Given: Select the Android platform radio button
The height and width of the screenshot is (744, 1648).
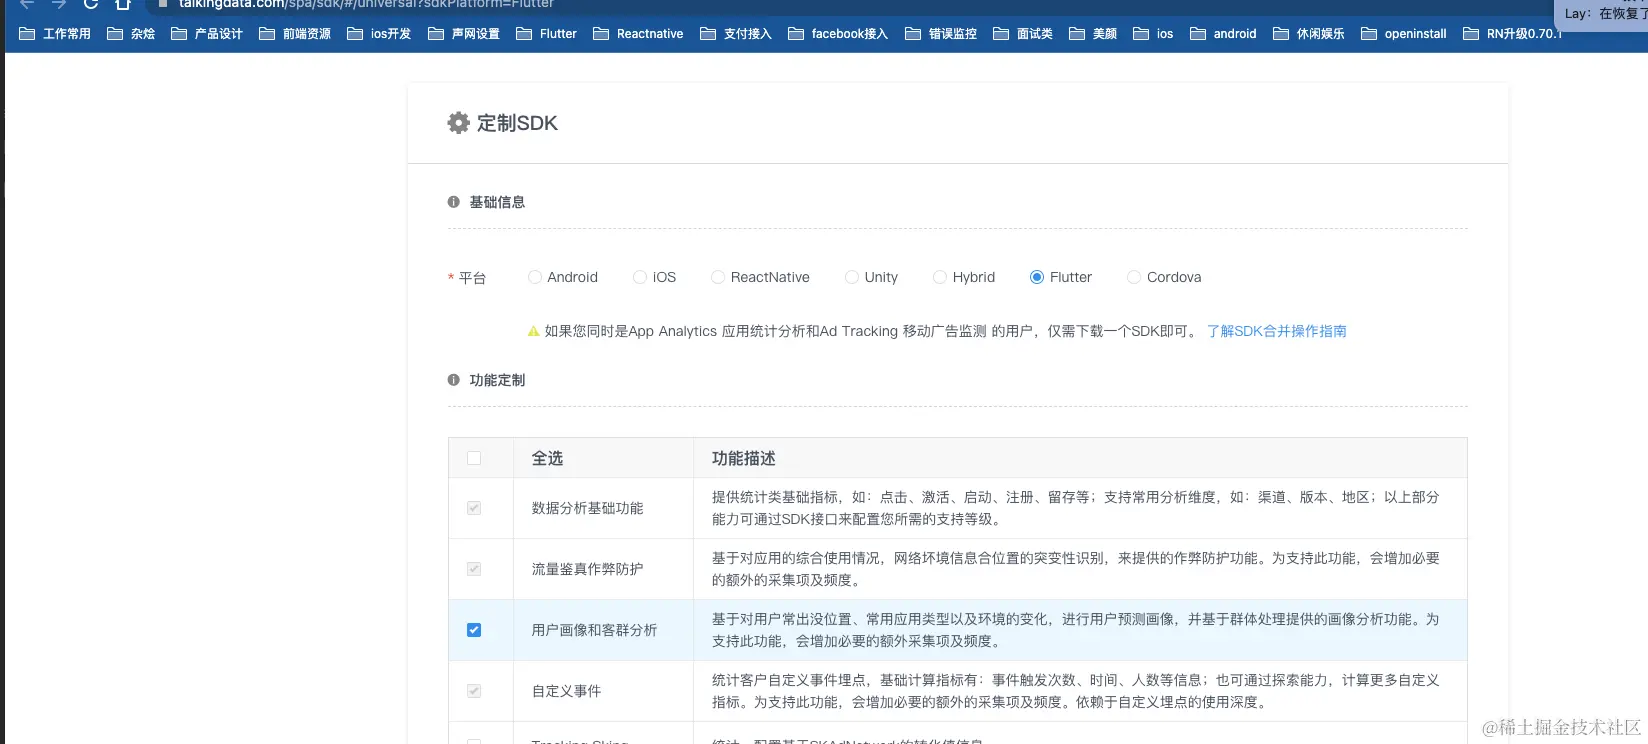Looking at the screenshot, I should tap(535, 277).
